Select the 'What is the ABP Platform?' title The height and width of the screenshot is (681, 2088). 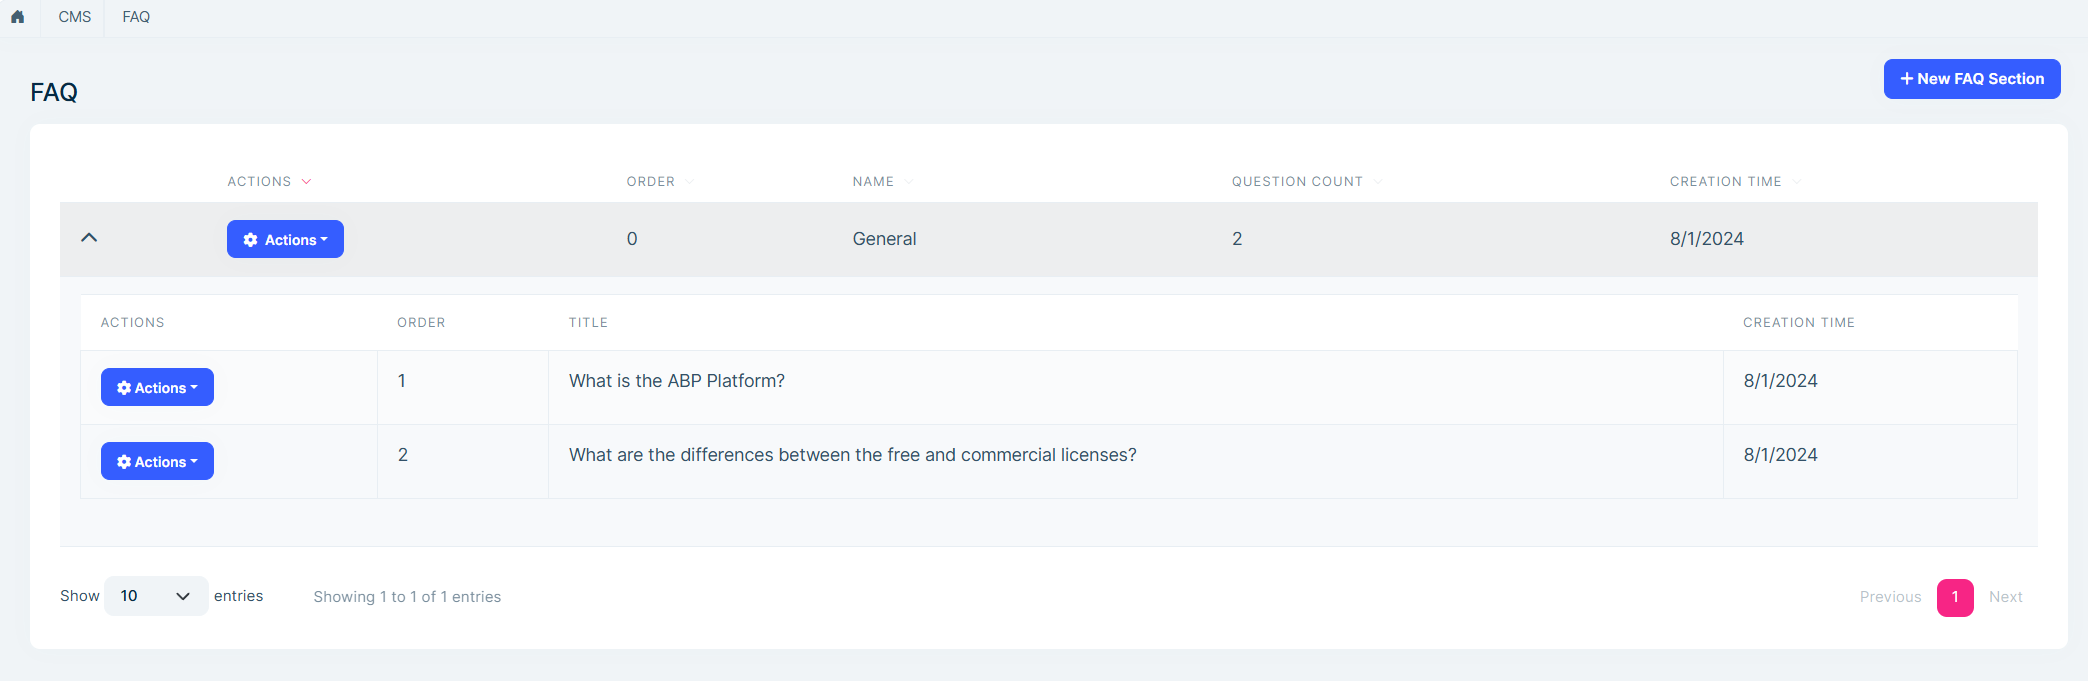tap(677, 381)
